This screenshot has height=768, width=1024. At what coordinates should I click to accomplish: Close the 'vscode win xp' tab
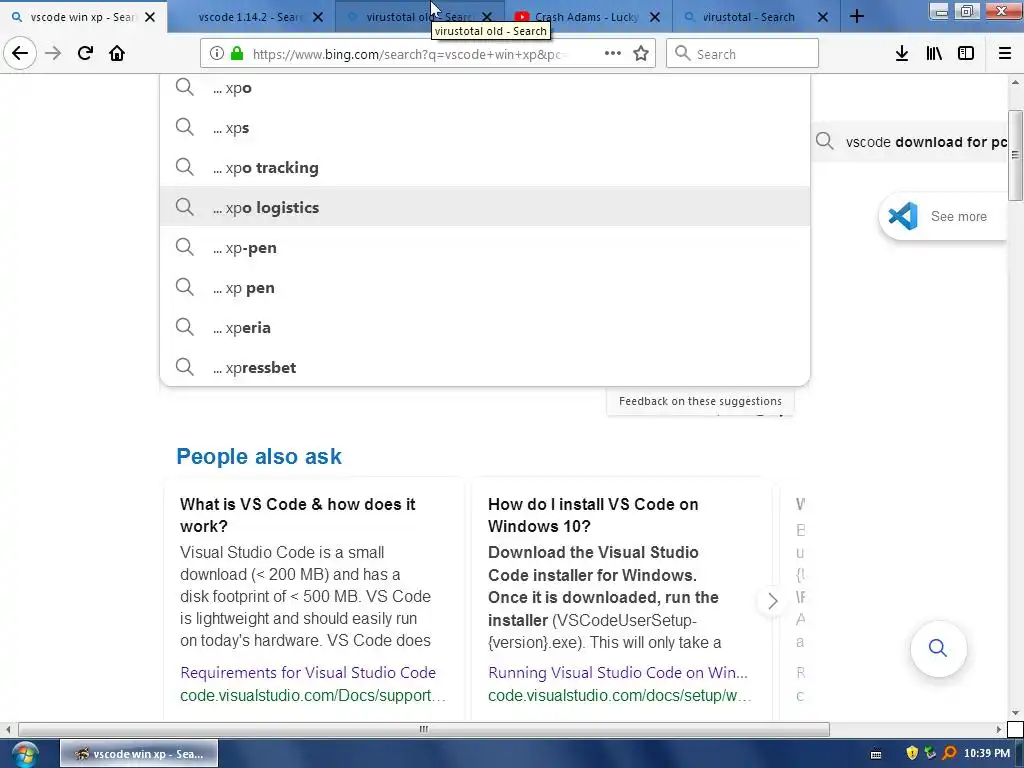point(150,17)
